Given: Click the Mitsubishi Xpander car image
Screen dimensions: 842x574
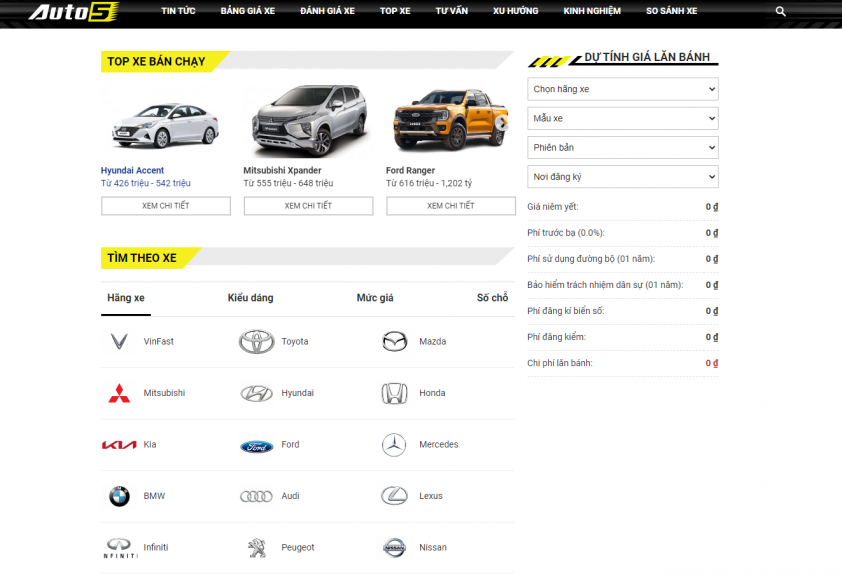Looking at the screenshot, I should coord(309,120).
